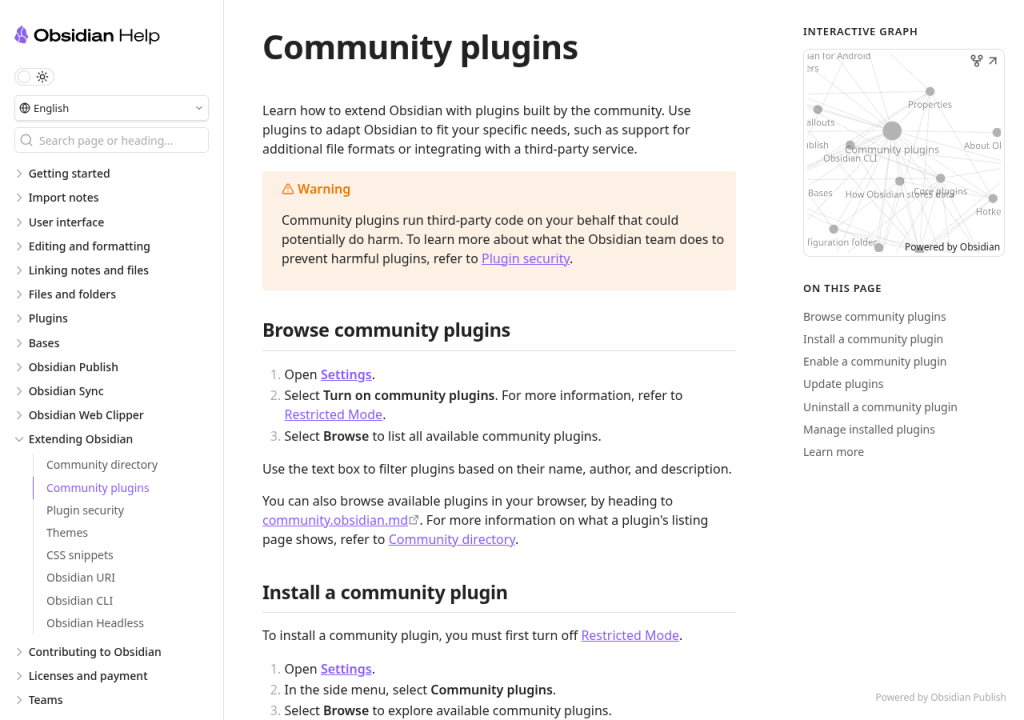Screen dimensions: 1024x720
Task: Open the Plugin security sidebar page
Action: [85, 510]
